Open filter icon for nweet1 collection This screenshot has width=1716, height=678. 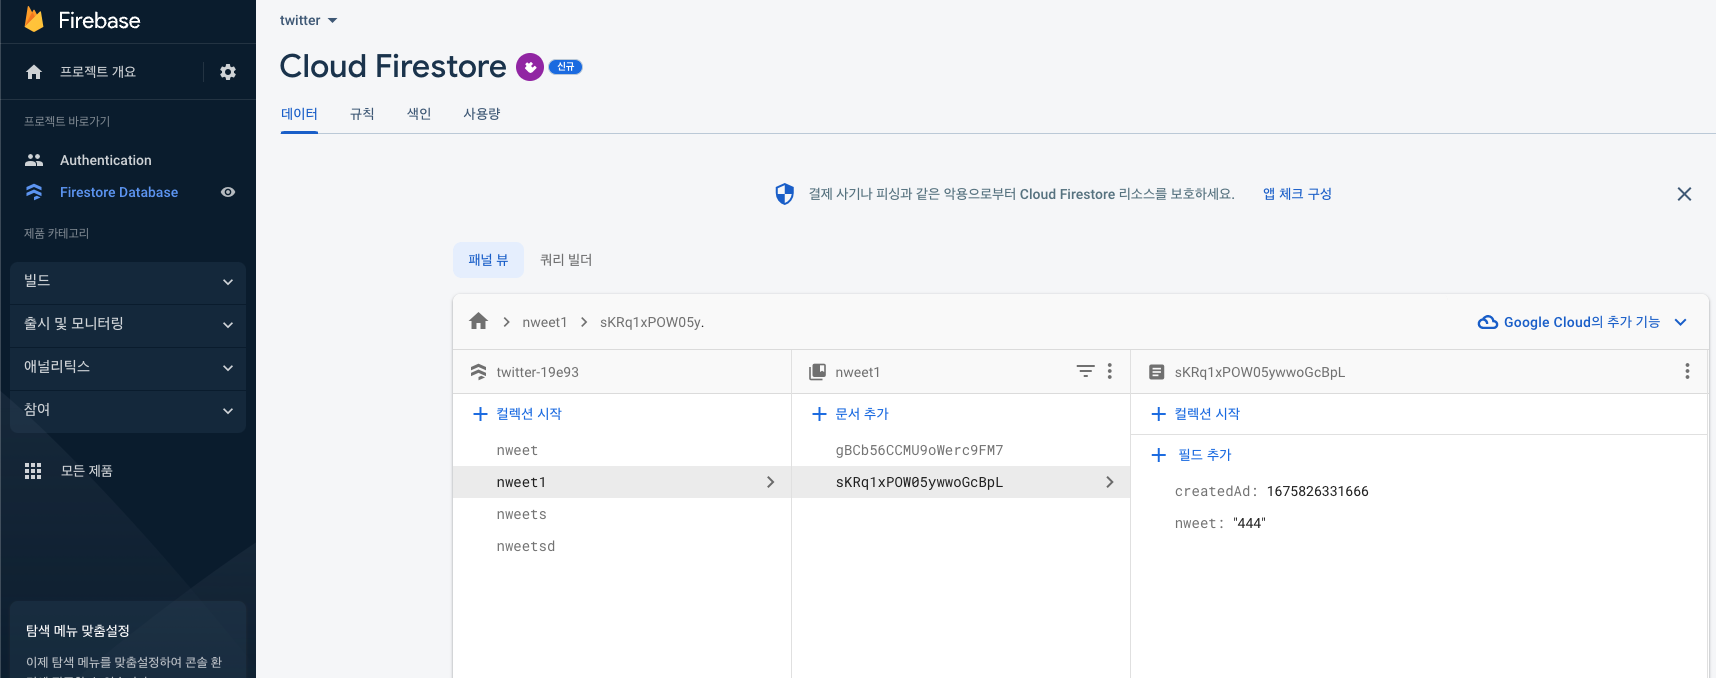[x=1085, y=371]
